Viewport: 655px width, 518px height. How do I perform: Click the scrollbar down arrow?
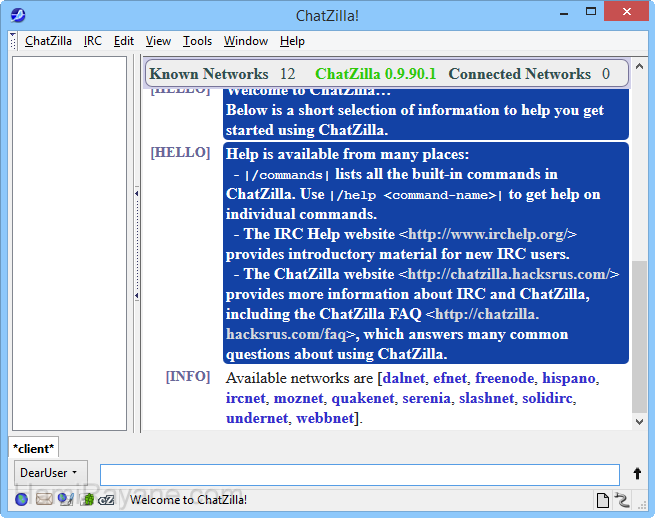pyautogui.click(x=639, y=422)
